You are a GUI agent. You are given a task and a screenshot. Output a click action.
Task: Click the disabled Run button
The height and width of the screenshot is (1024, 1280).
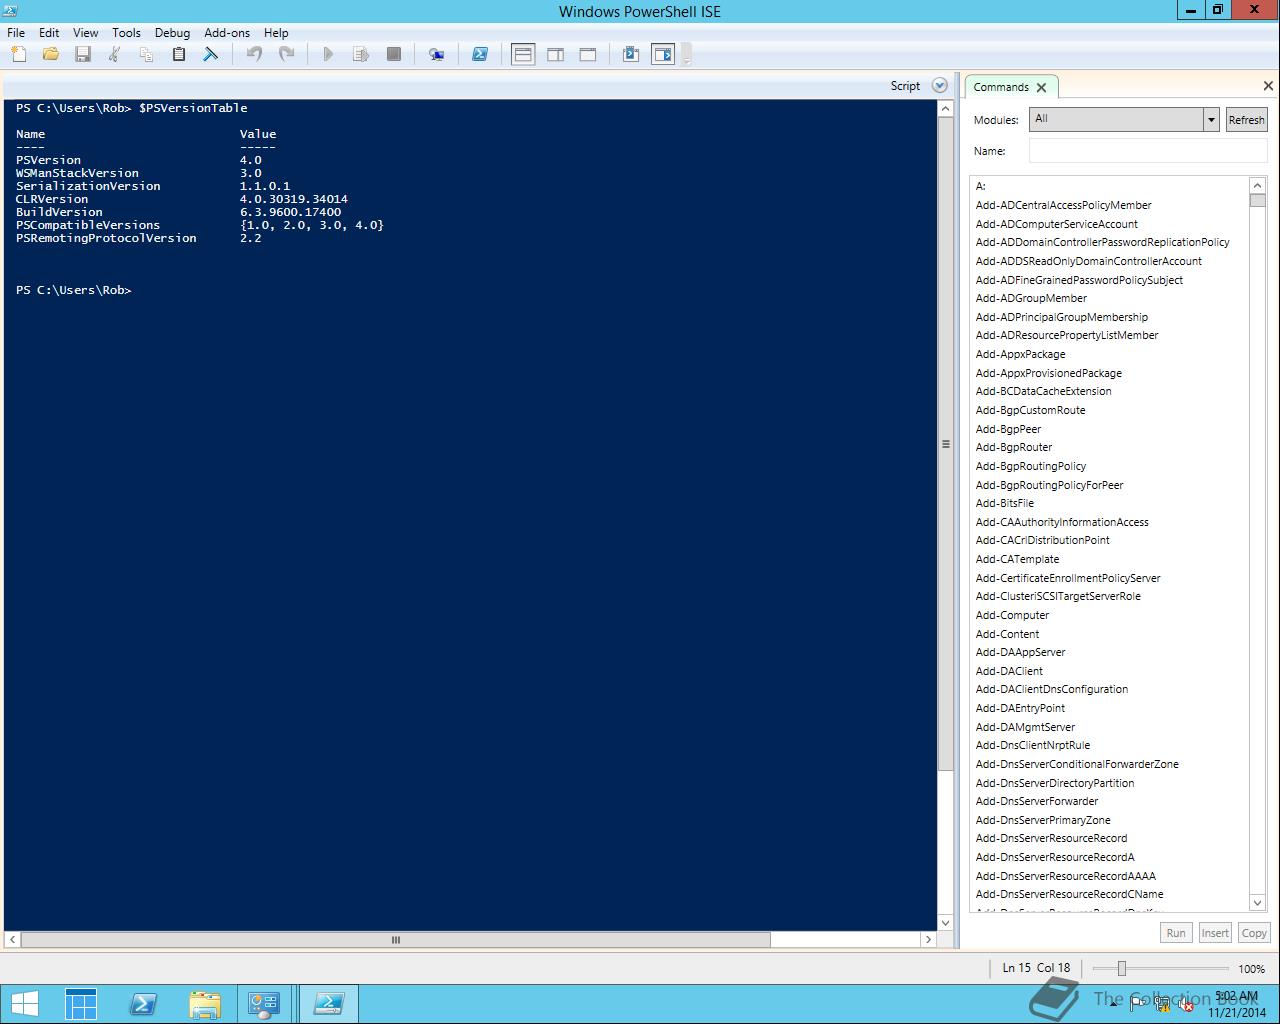pyautogui.click(x=1176, y=933)
